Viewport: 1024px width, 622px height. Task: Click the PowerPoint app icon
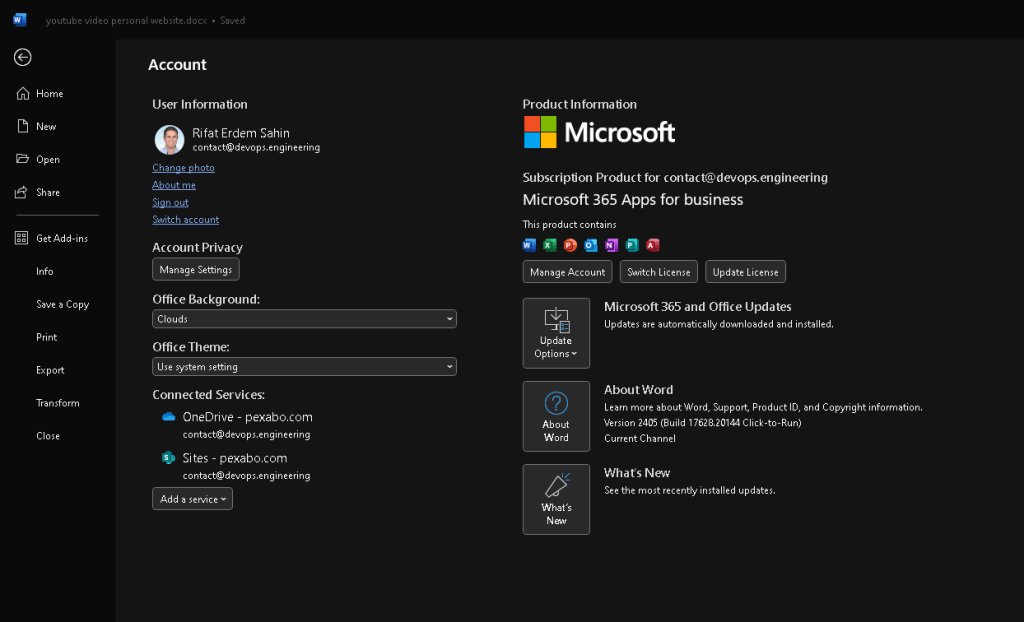click(x=570, y=245)
